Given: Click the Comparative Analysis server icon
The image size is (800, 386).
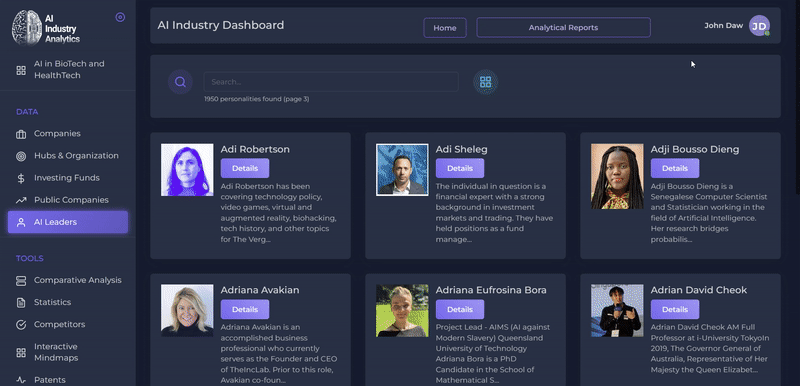Looking at the screenshot, I should tap(21, 281).
